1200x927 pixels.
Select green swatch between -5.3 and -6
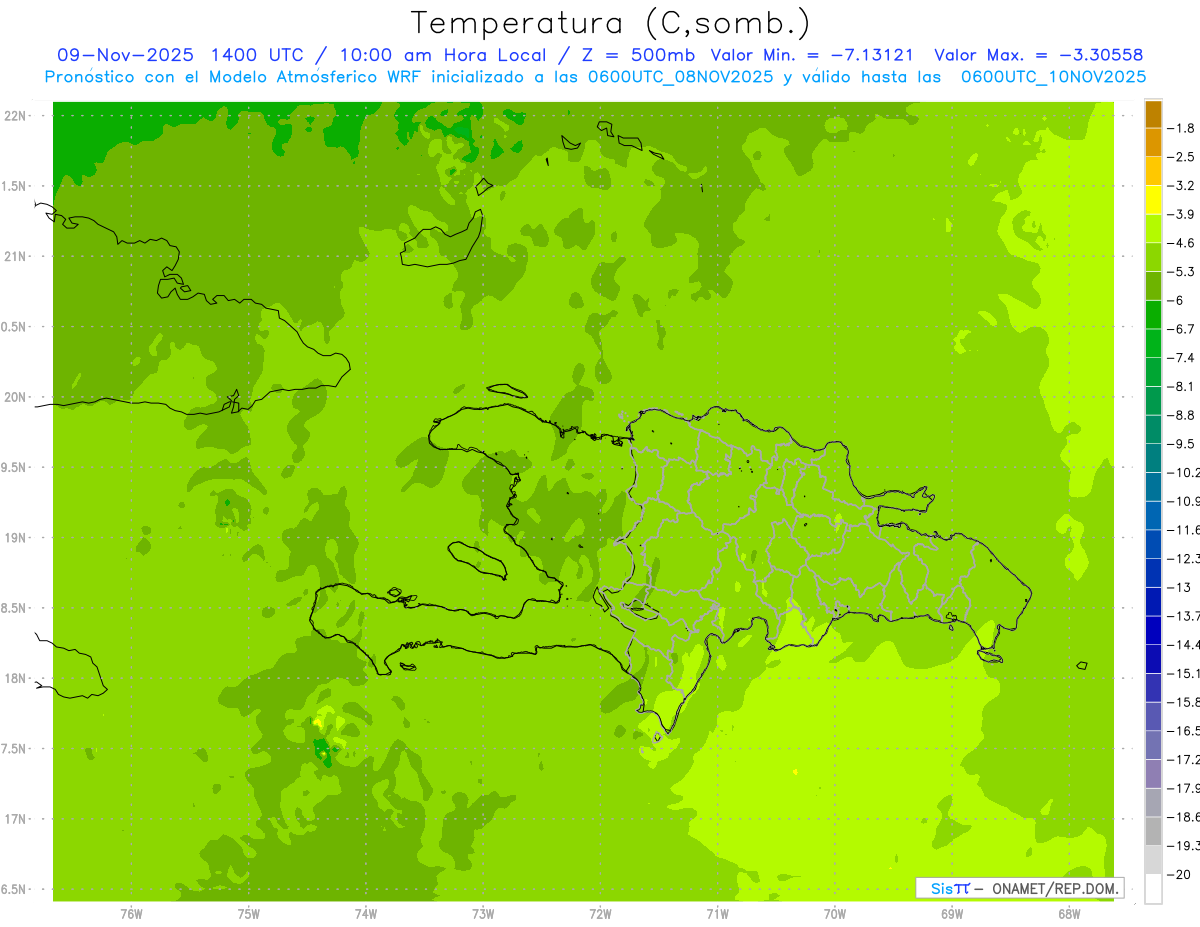point(1153,286)
